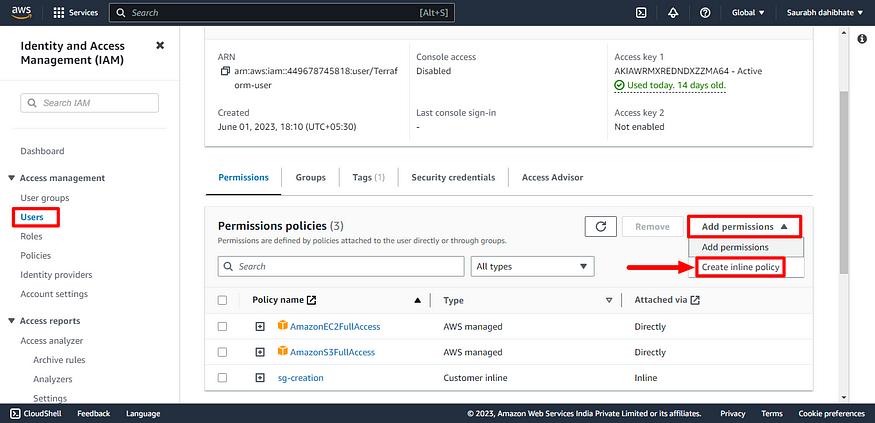Check the AmazonEC2FullAccess row checkbox

(223, 326)
